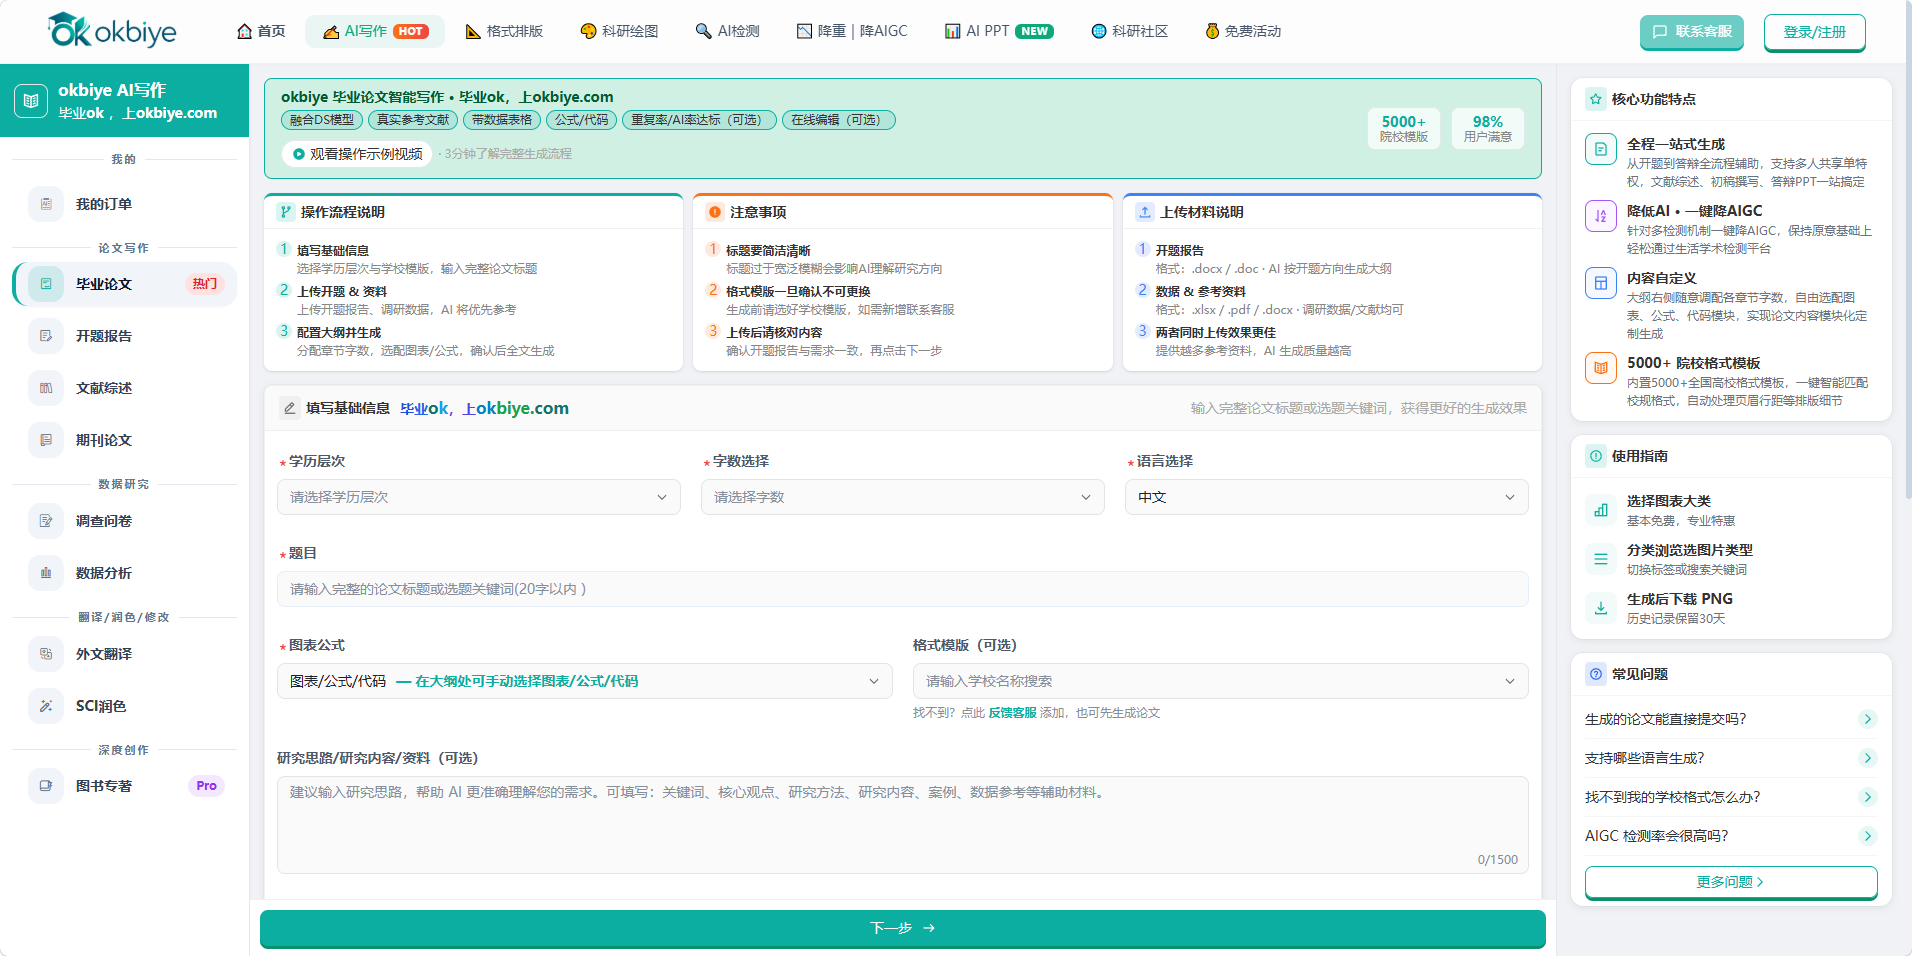Open the 数据分析 sidebar icon
The width and height of the screenshot is (1912, 956).
(46, 573)
